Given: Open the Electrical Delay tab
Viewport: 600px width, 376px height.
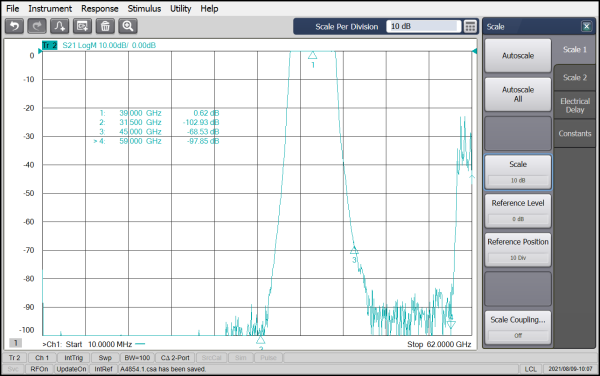Looking at the screenshot, I should click(574, 106).
